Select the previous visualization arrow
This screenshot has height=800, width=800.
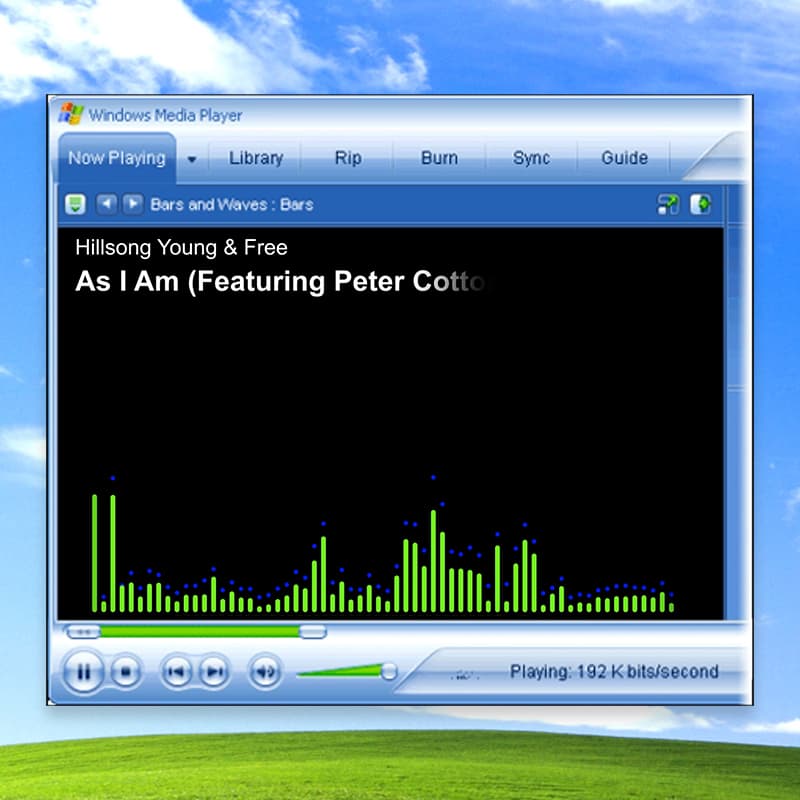coord(107,204)
